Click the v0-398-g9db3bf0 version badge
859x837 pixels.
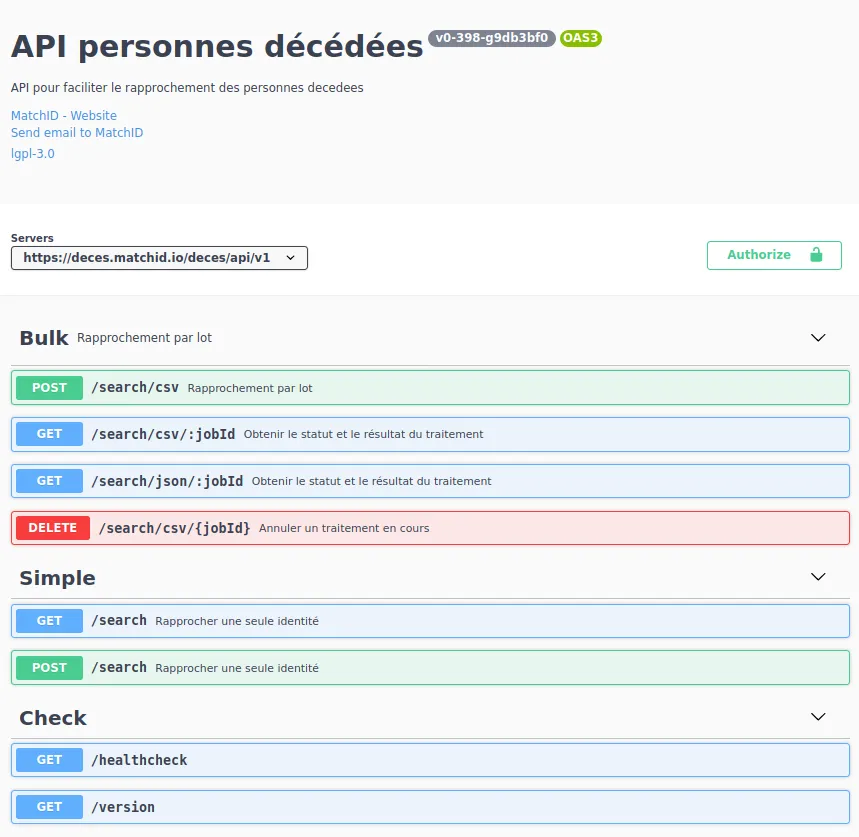(x=491, y=38)
